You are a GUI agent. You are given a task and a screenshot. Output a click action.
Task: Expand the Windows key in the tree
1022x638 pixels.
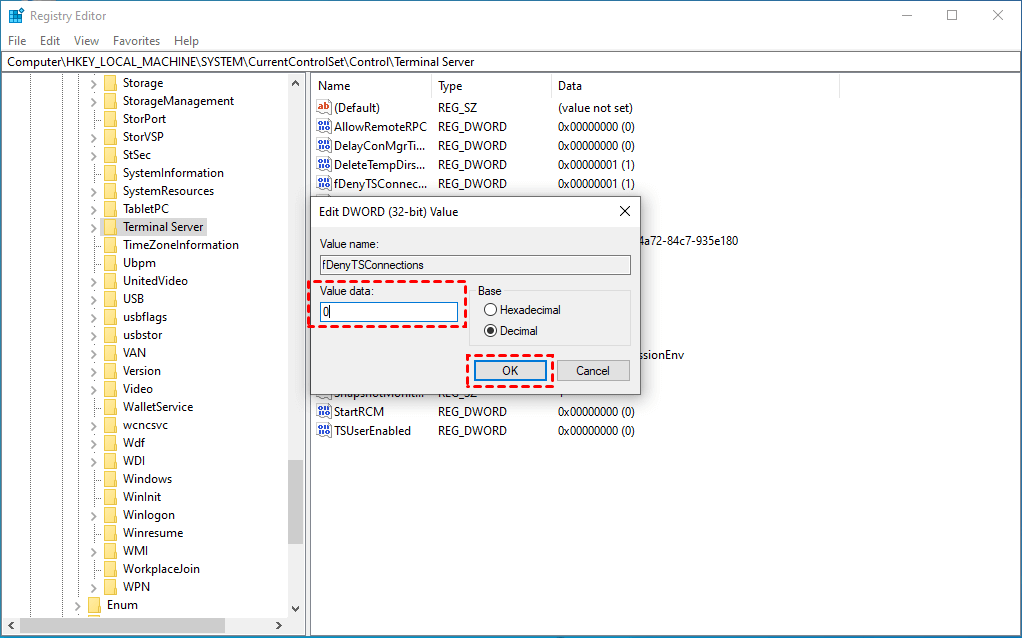tap(93, 479)
